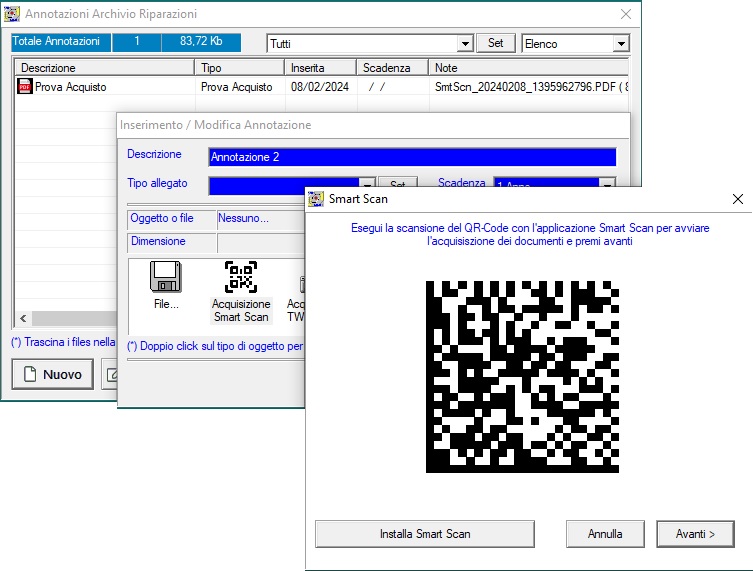Screen dimensions: 753x571
Task: Click the empty Scadenza cell showing / /
Action: click(x=377, y=87)
